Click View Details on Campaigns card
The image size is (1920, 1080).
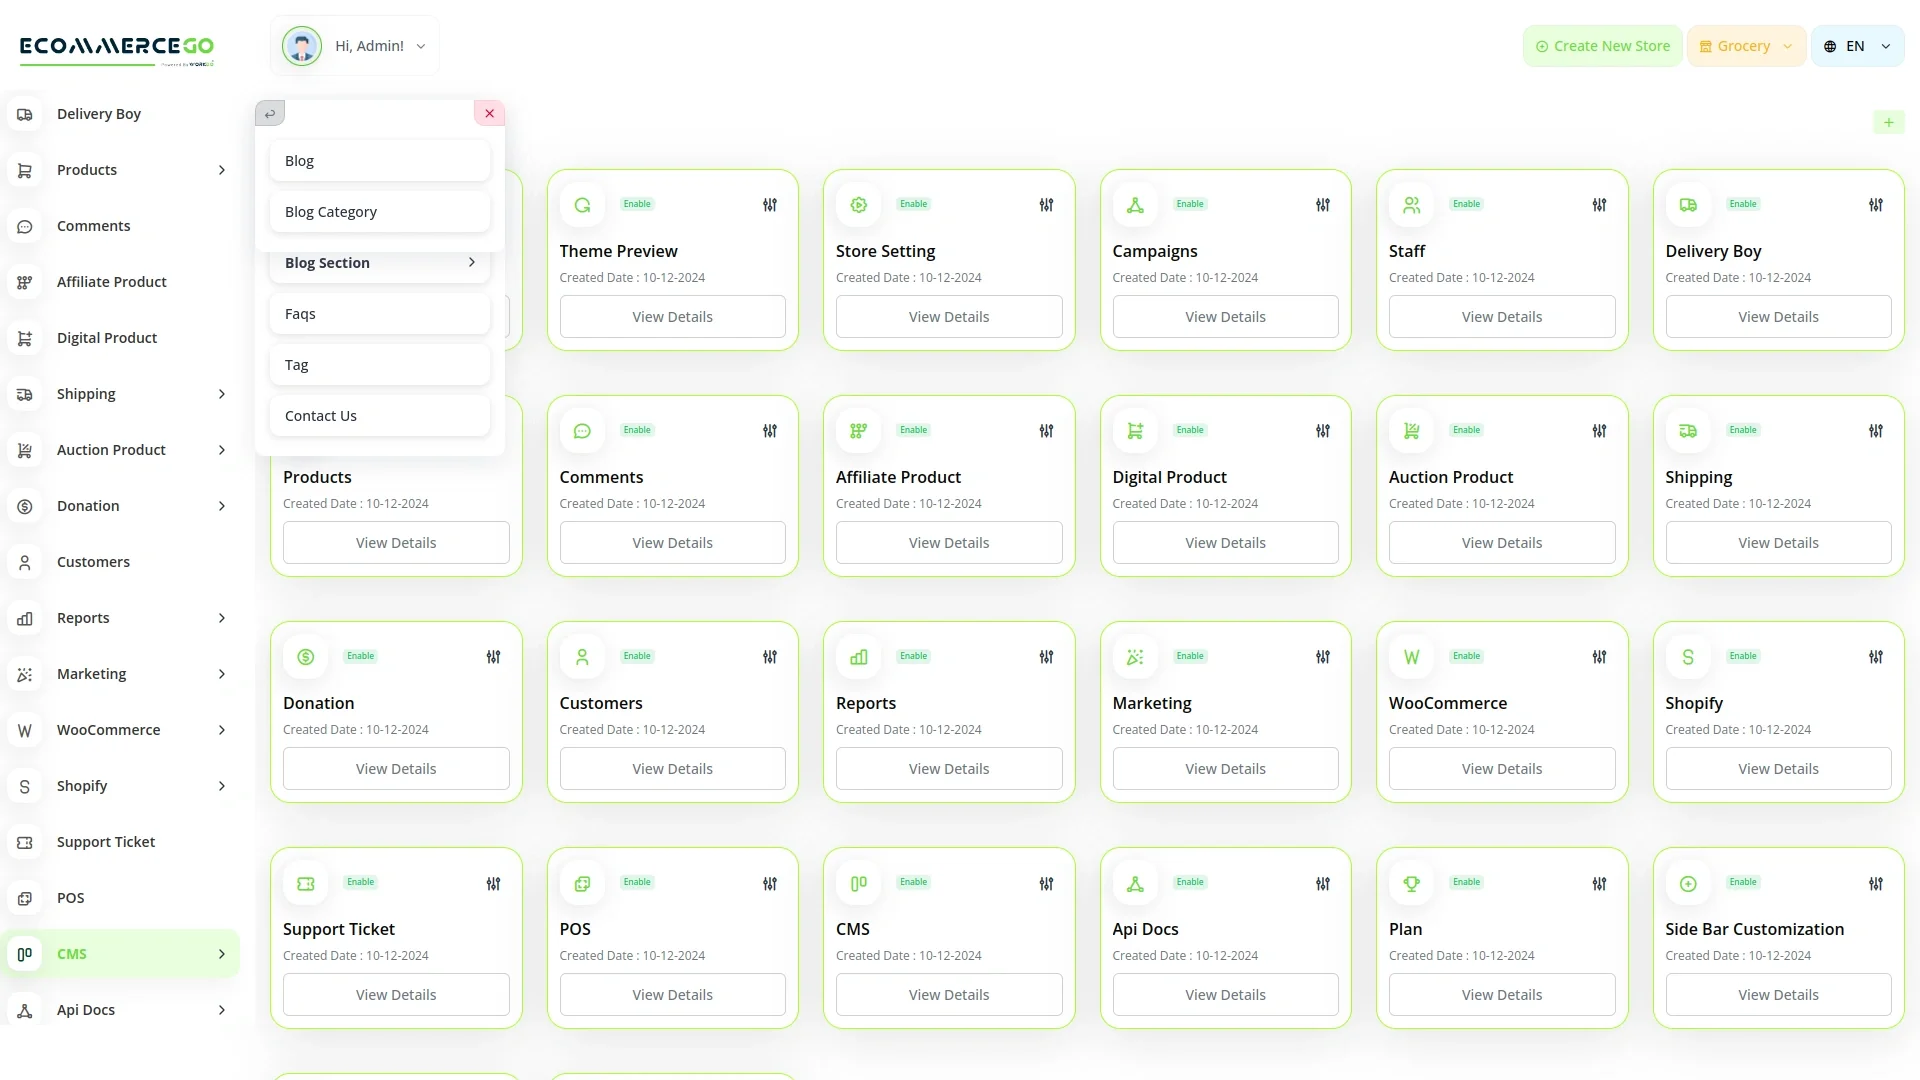pos(1225,317)
